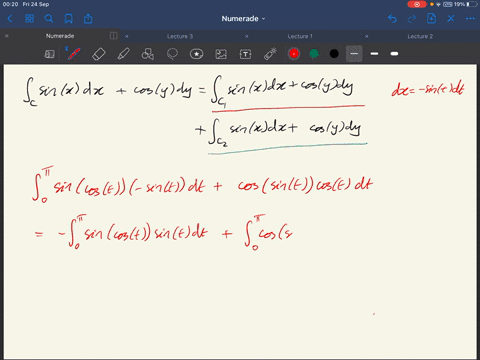Switch to the Numerade tab

[x=60, y=36]
